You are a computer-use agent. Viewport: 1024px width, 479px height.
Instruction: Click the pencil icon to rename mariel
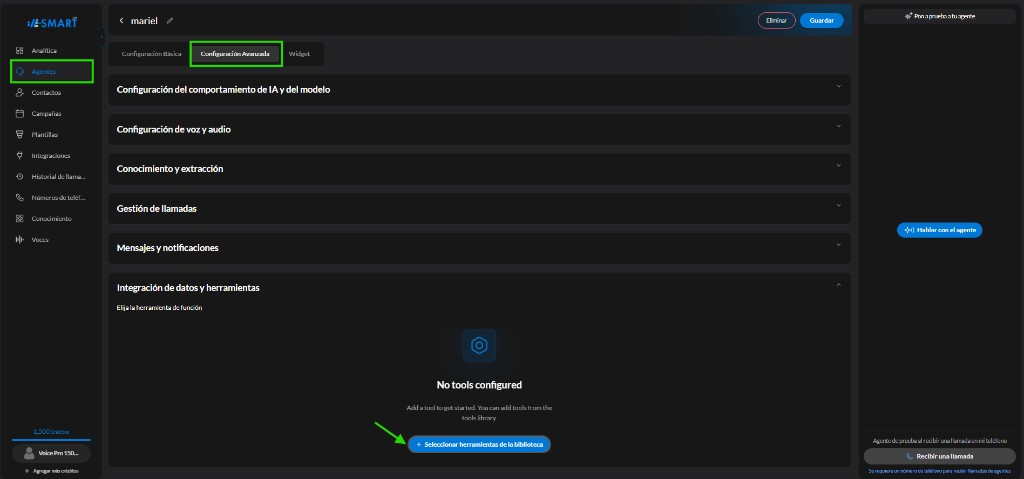pos(170,21)
